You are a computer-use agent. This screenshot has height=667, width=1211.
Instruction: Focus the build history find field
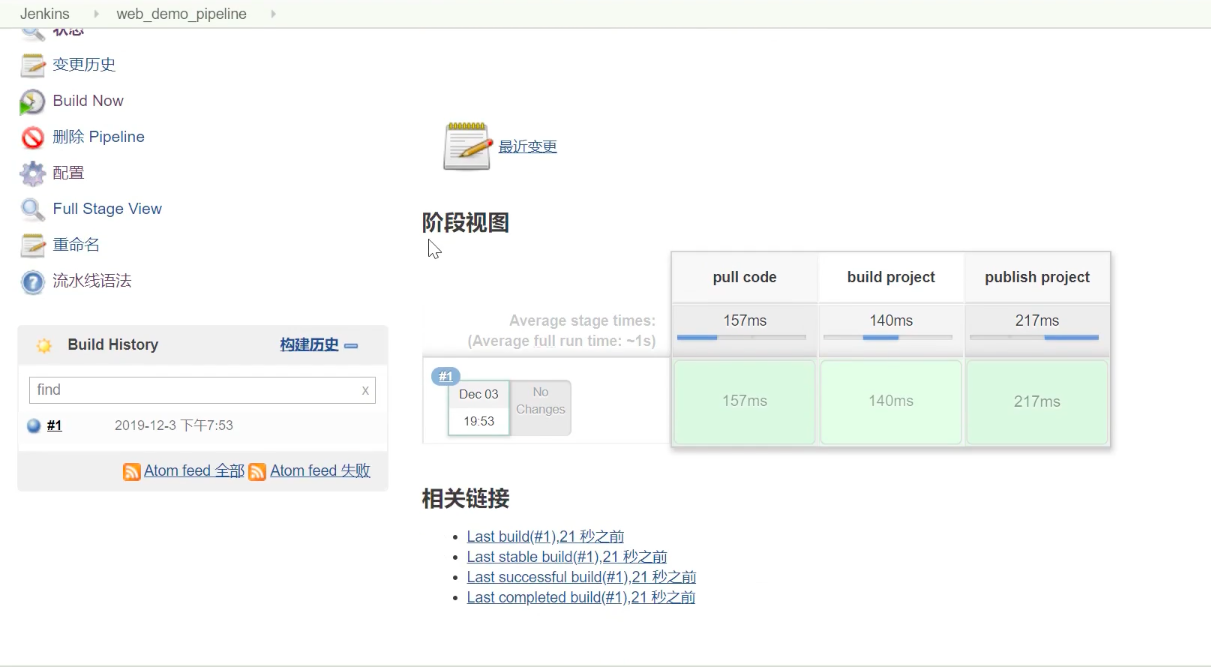(x=202, y=390)
